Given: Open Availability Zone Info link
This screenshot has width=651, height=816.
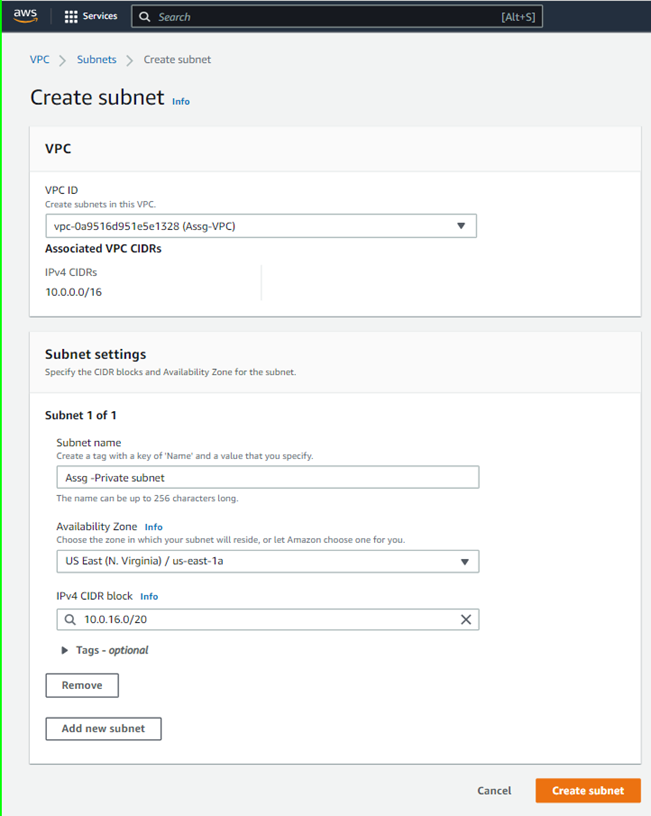Looking at the screenshot, I should click(x=153, y=526).
